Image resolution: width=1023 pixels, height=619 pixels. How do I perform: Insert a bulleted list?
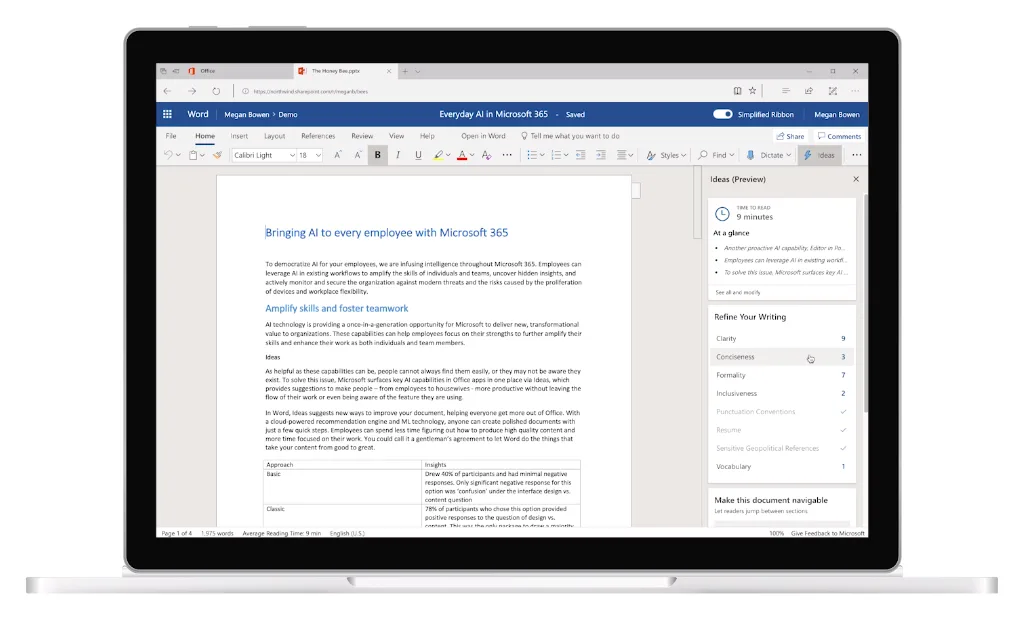tap(532, 155)
